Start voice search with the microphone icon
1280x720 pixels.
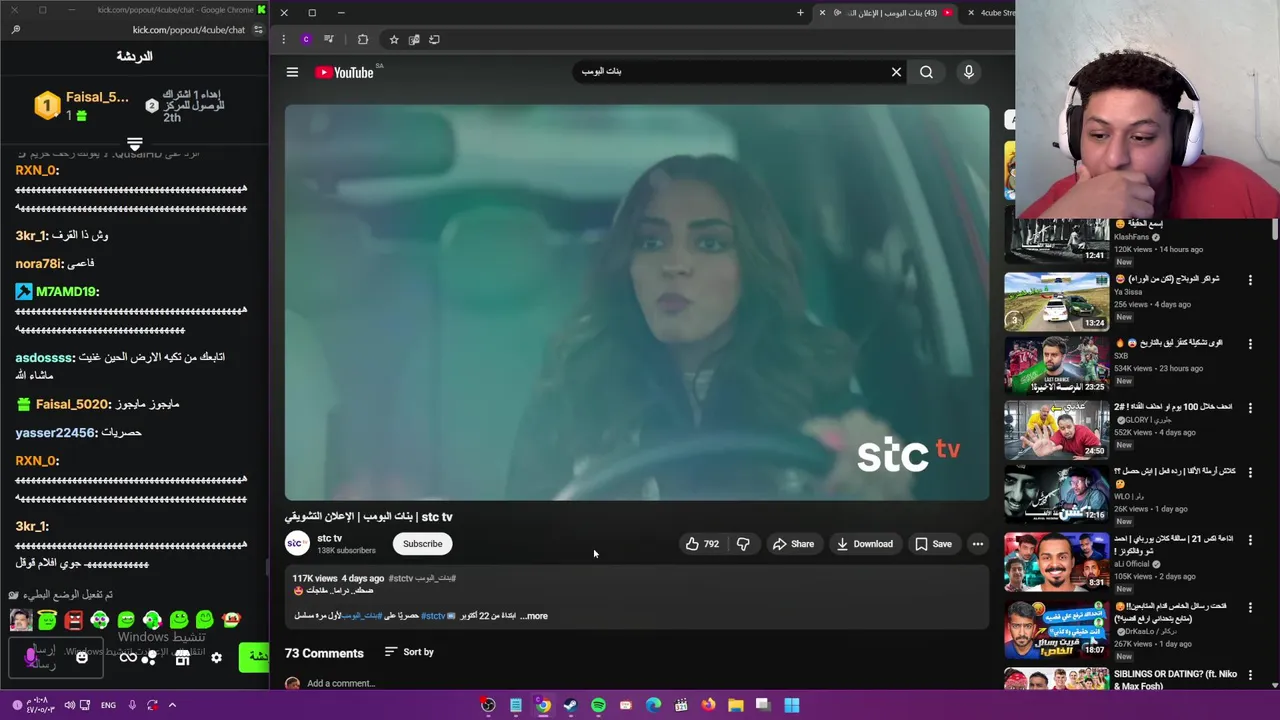tap(968, 72)
